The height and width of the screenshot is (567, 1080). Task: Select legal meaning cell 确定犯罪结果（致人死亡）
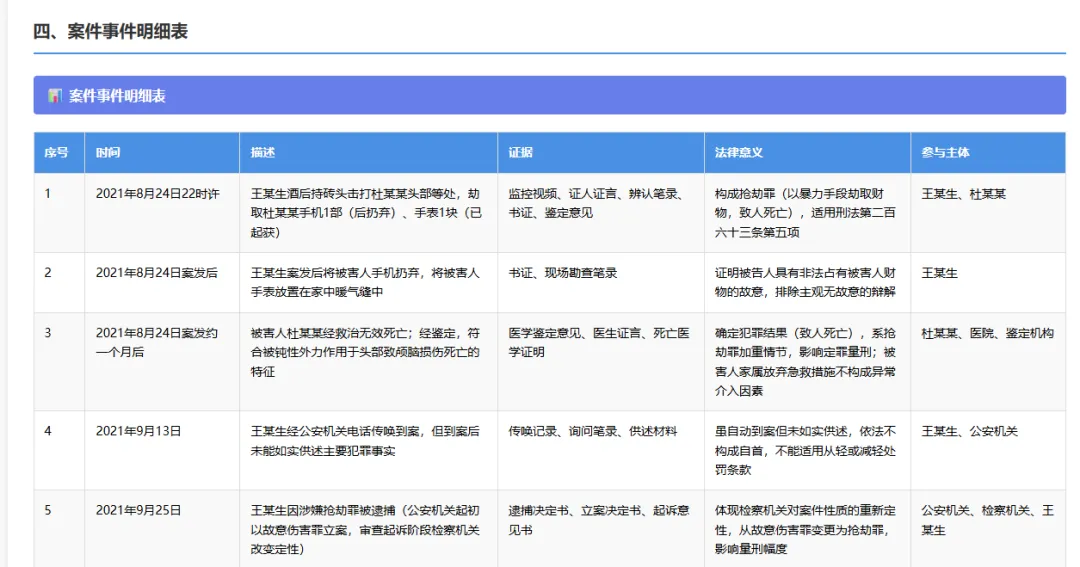805,362
